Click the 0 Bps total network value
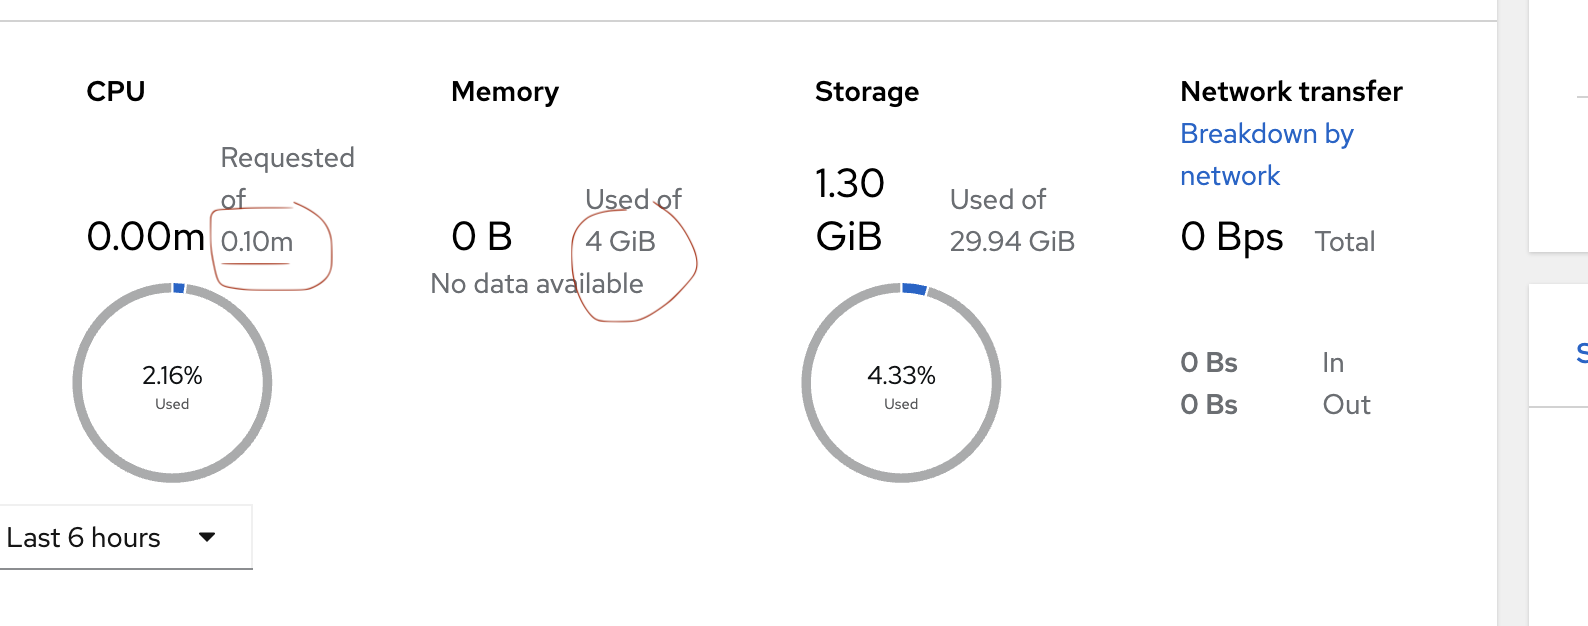Screen dimensions: 1588x626 pyautogui.click(x=1231, y=237)
